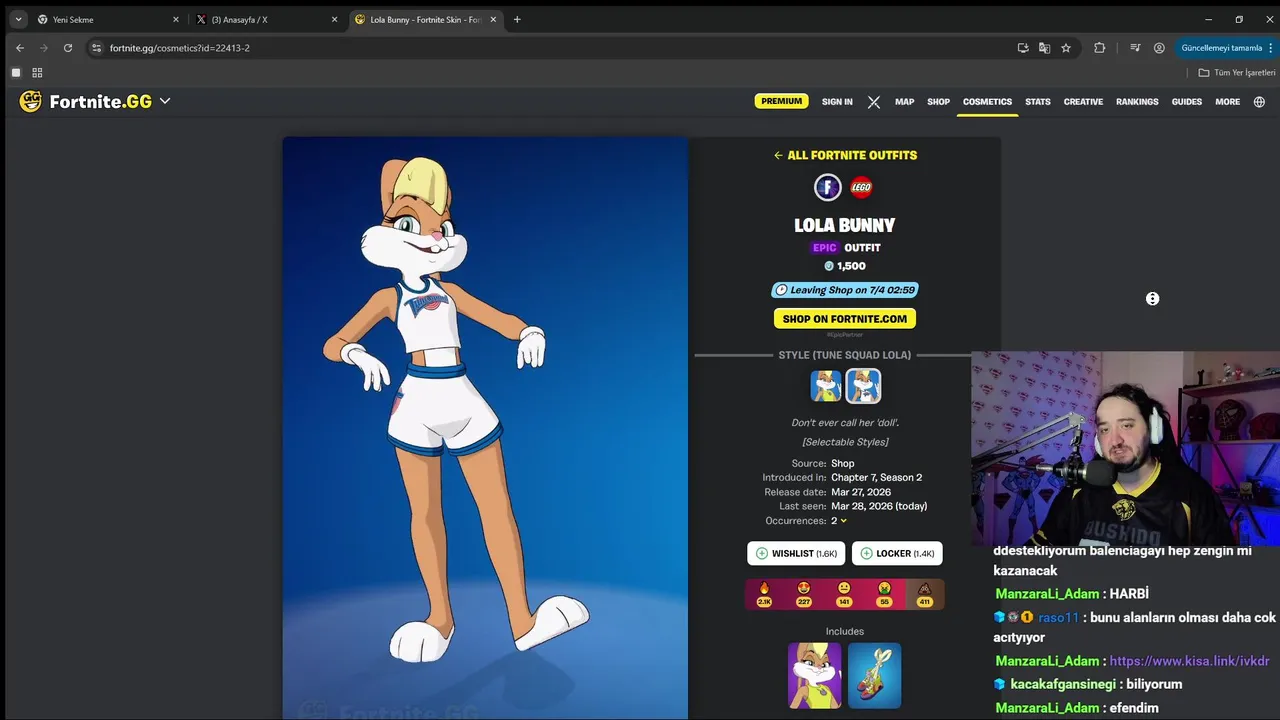Screen dimensions: 1280x720
Task: Open the STATS menu item
Action: point(1038,102)
